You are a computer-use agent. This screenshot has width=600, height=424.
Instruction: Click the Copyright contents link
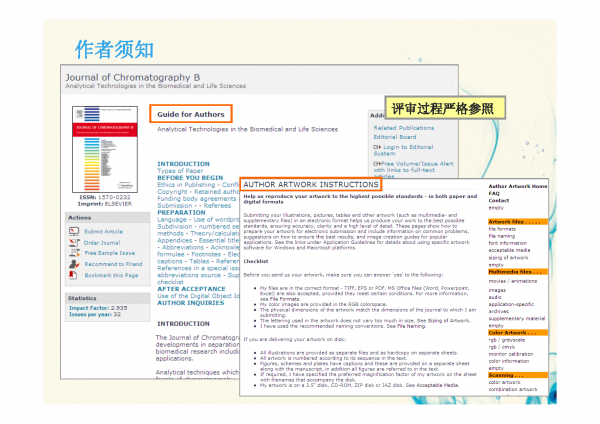(172, 191)
